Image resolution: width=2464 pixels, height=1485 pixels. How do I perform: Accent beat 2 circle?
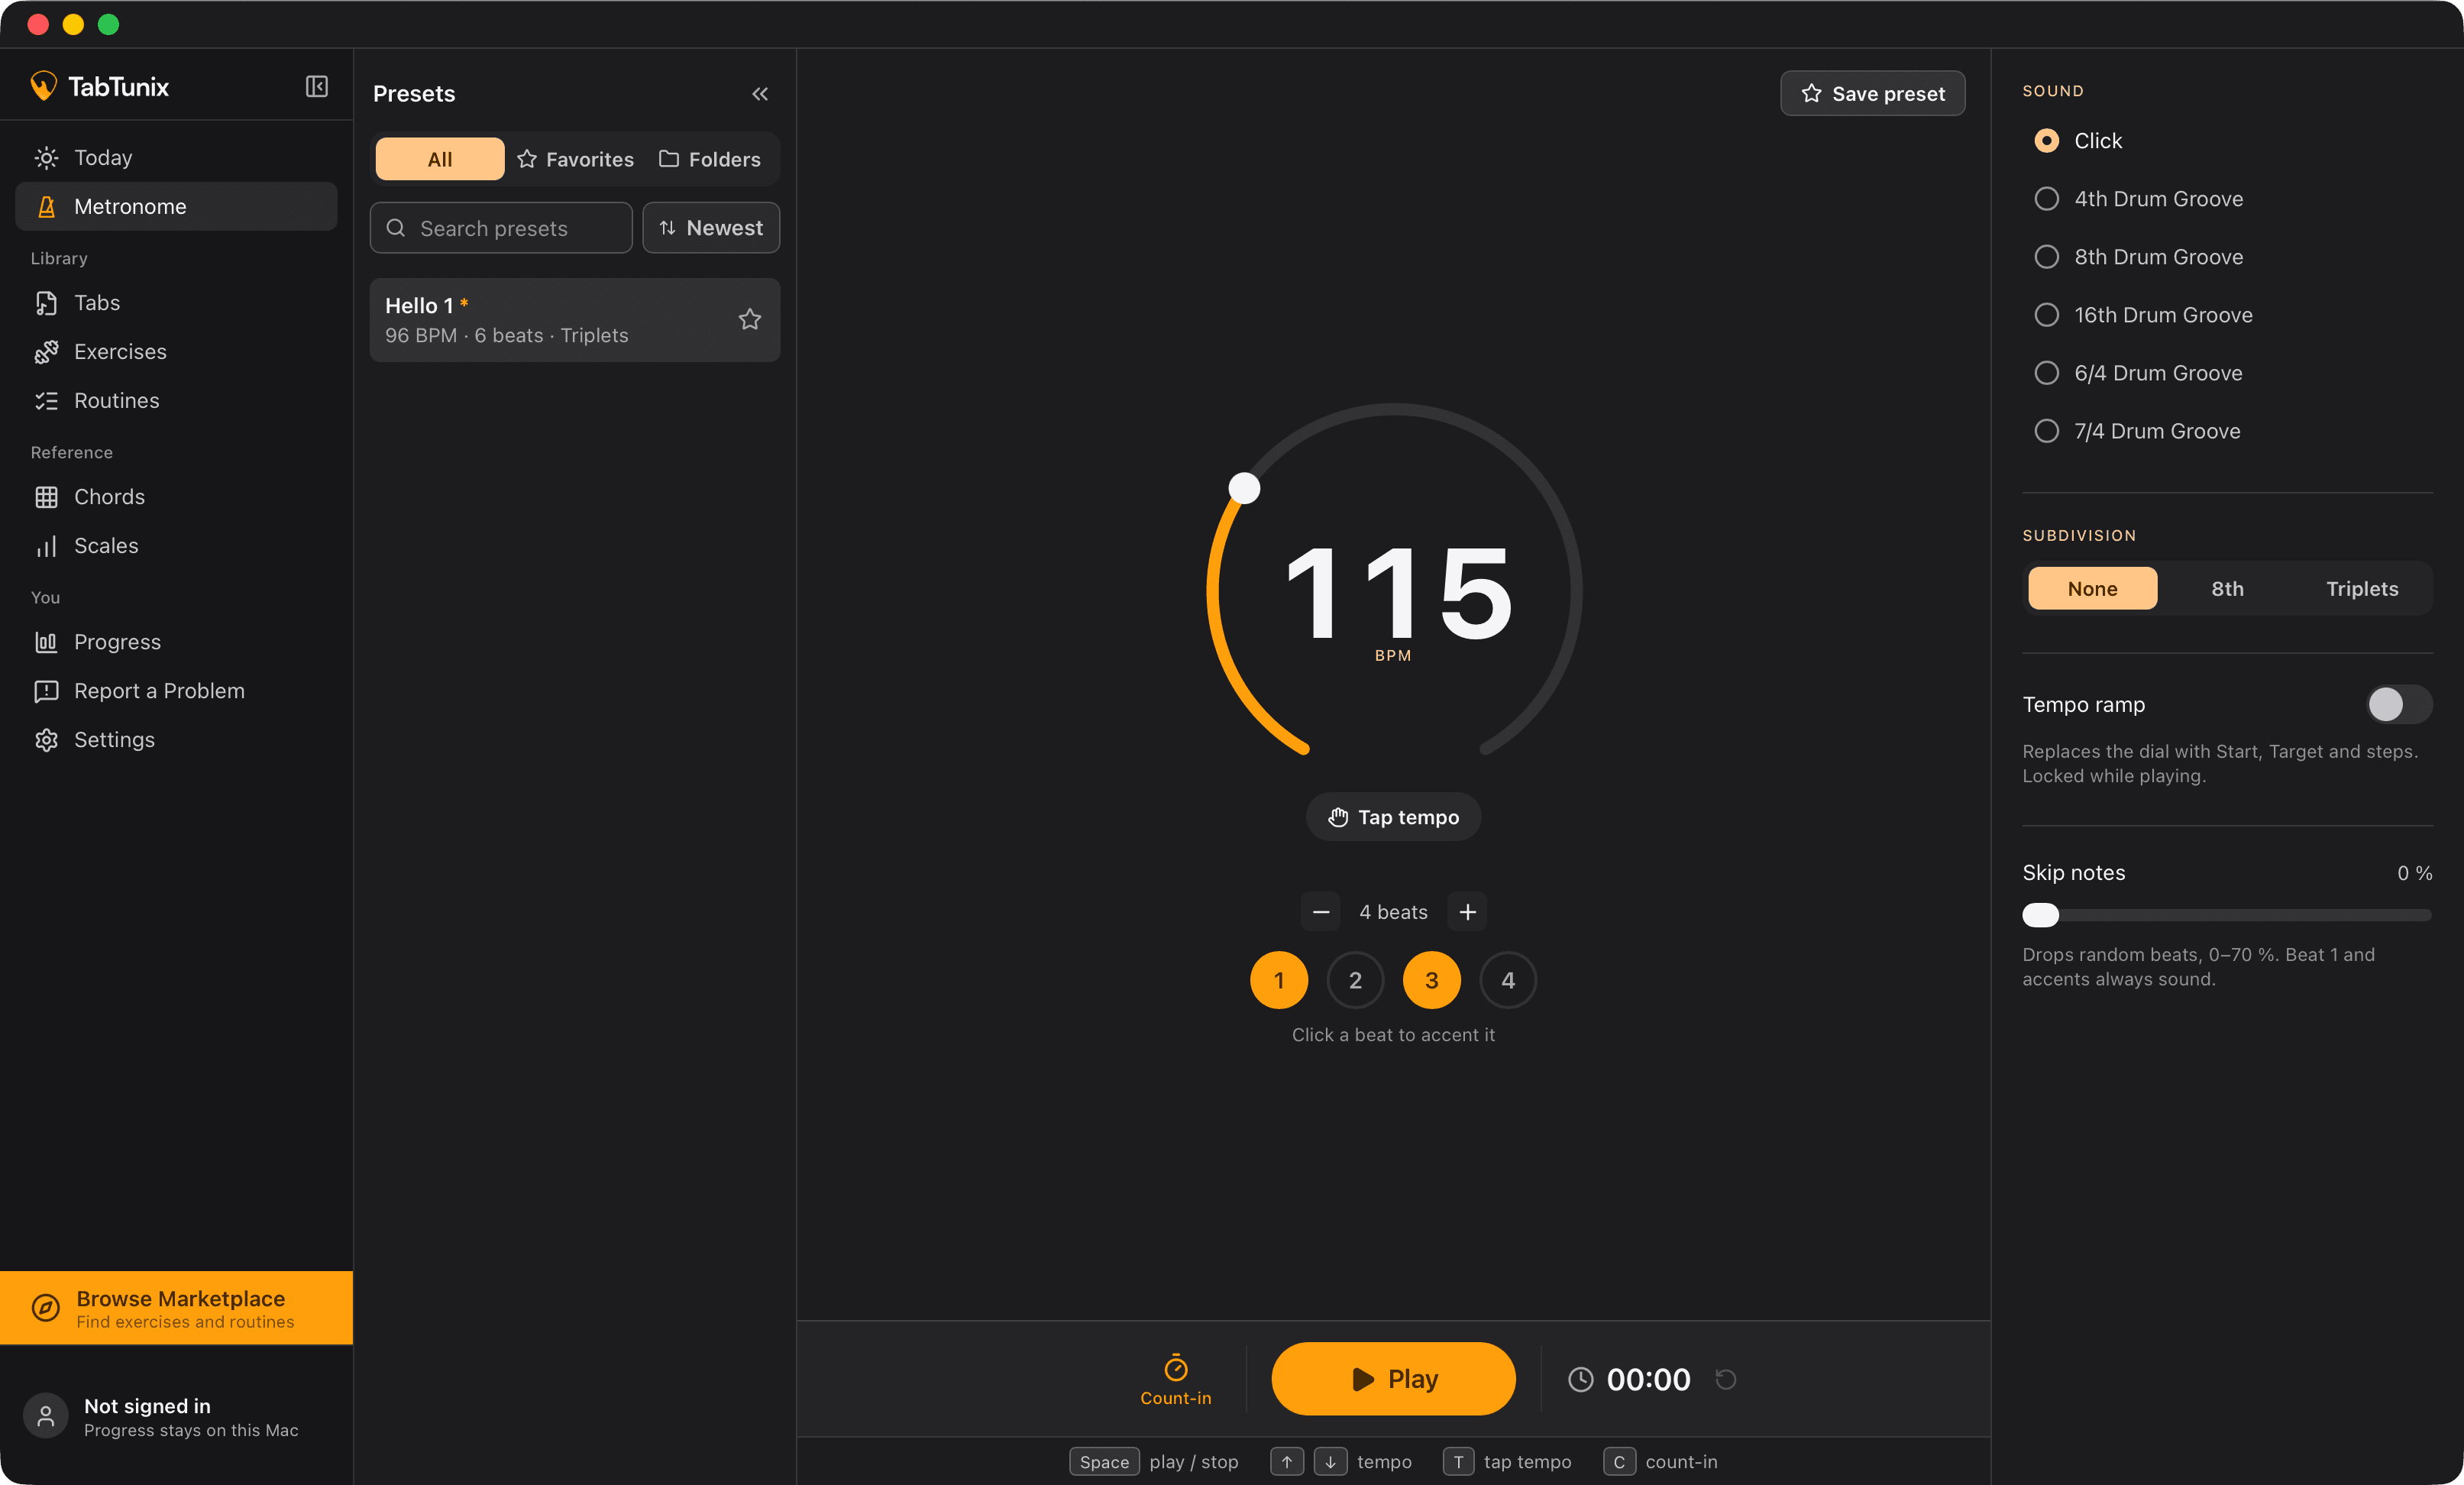[x=1355, y=980]
